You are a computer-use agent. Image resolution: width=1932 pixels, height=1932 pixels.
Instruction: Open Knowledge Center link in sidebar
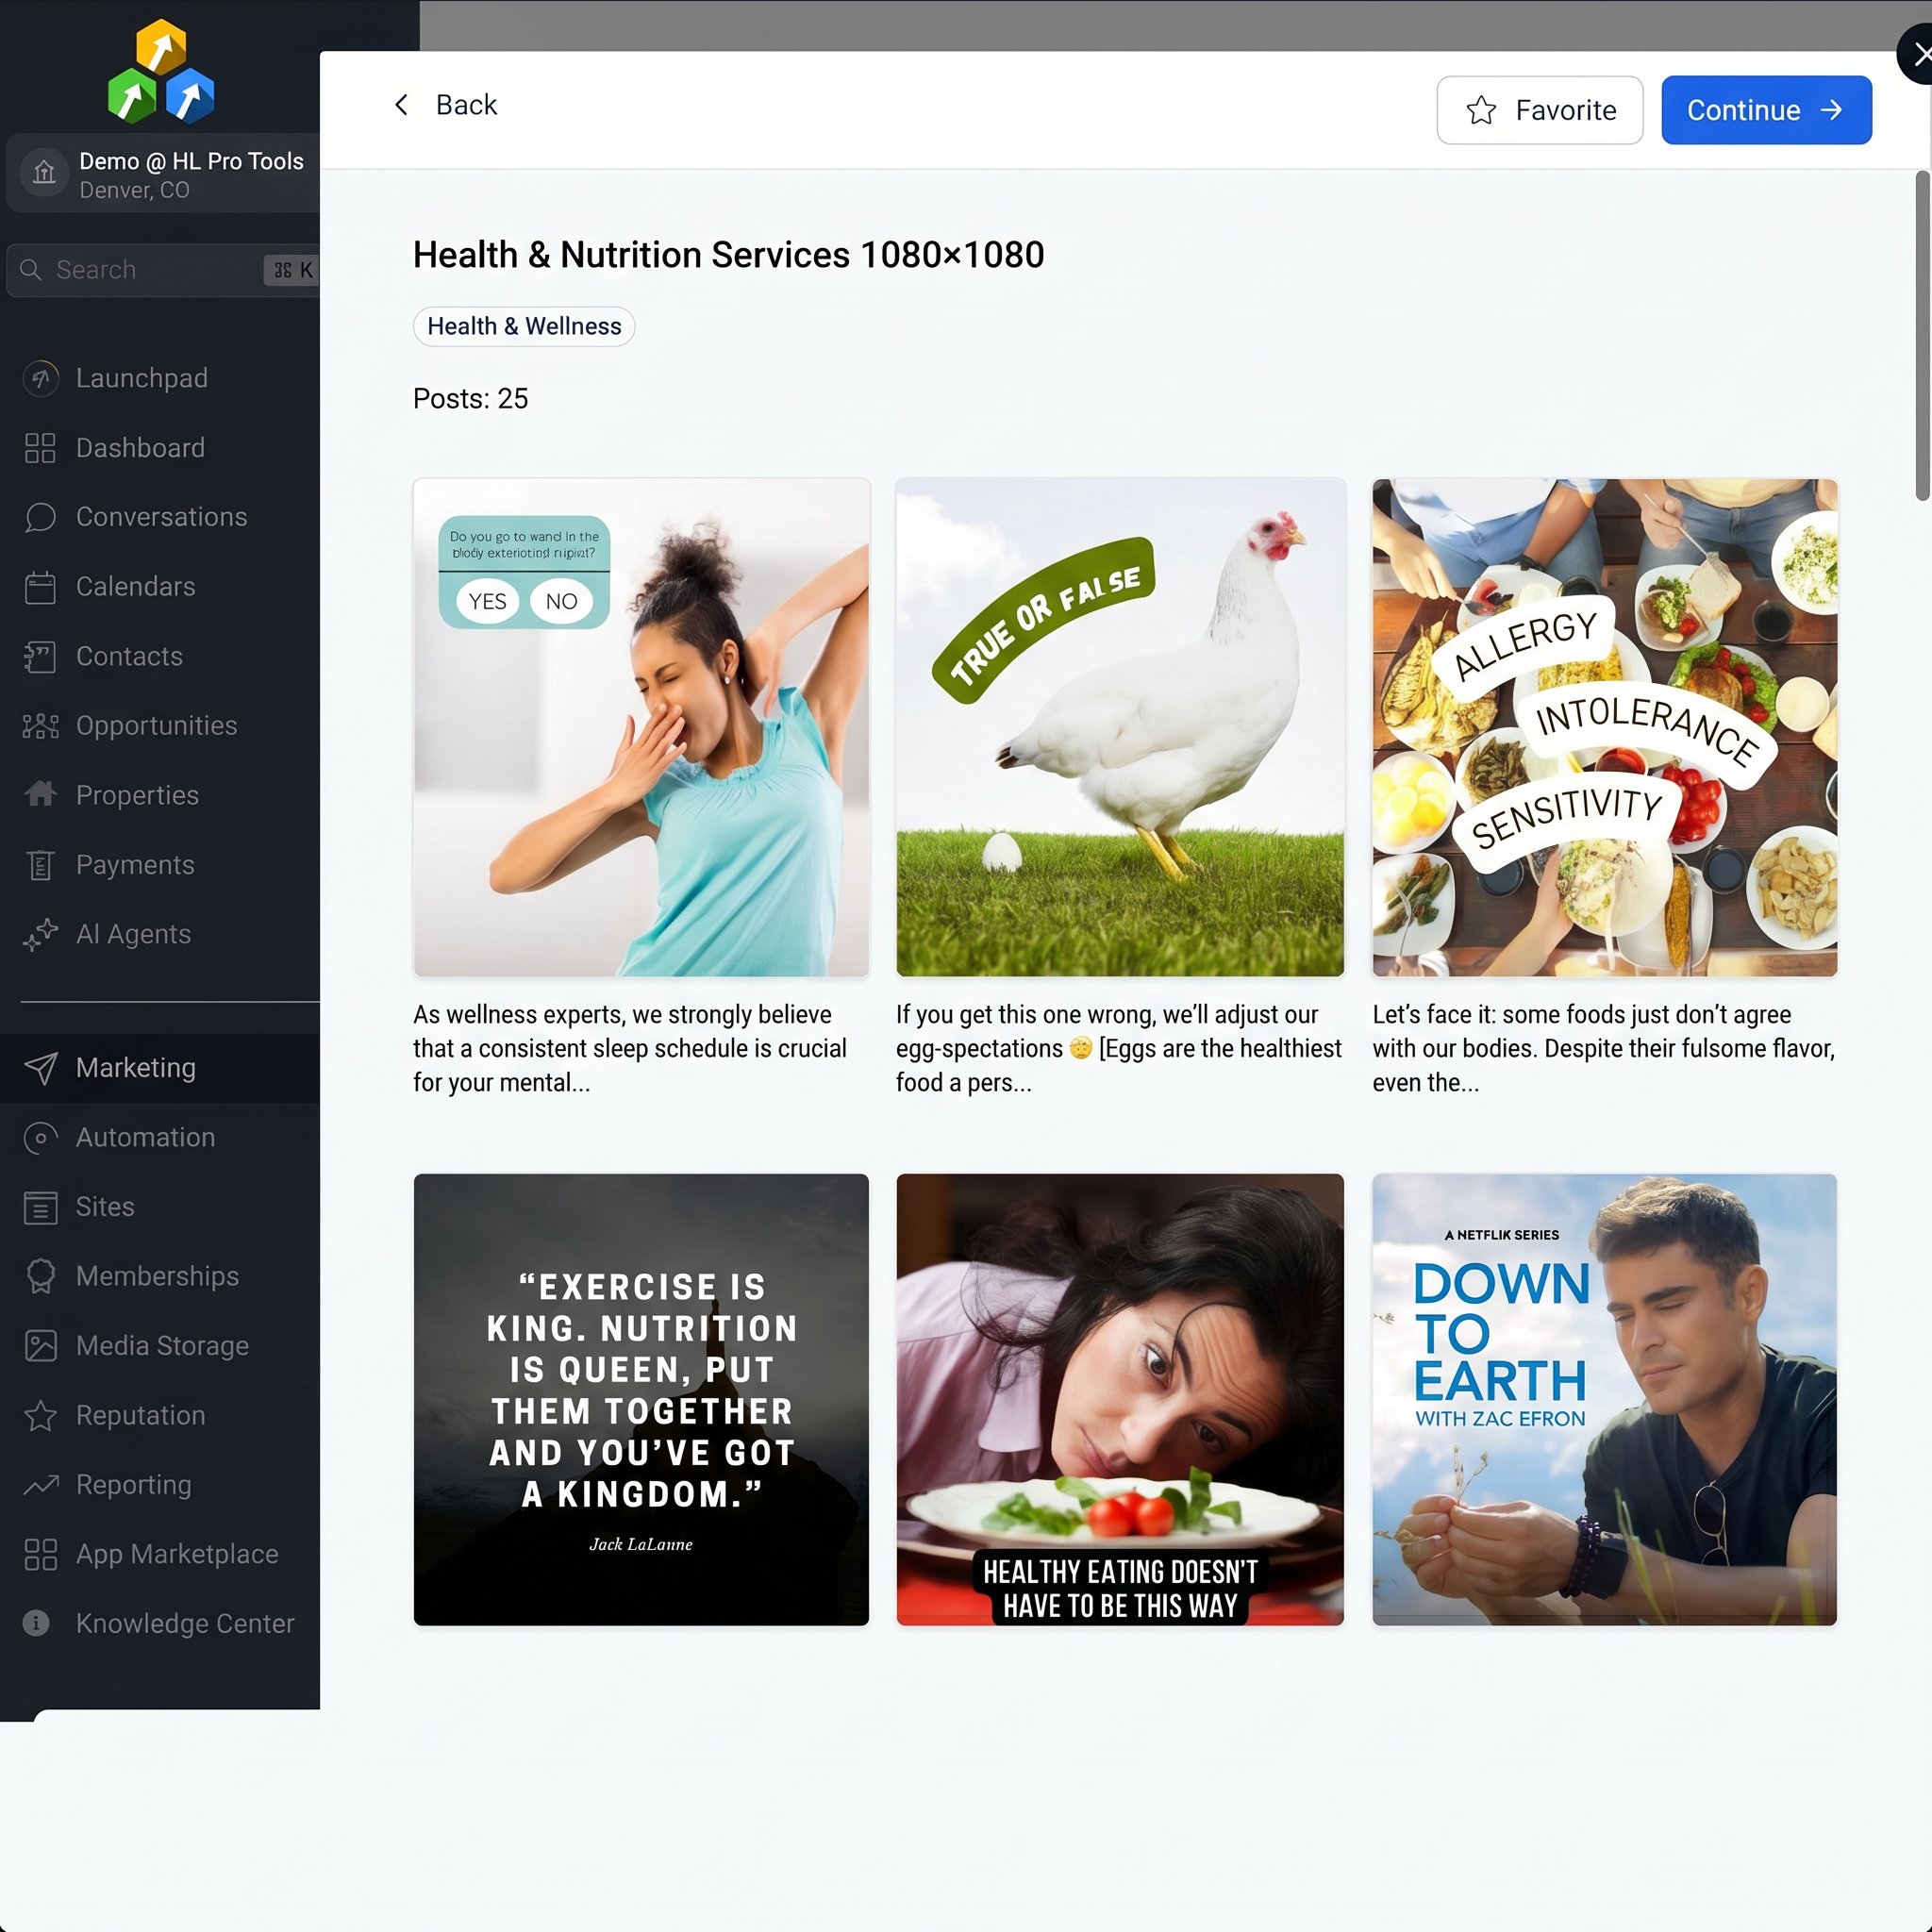pos(160,1624)
